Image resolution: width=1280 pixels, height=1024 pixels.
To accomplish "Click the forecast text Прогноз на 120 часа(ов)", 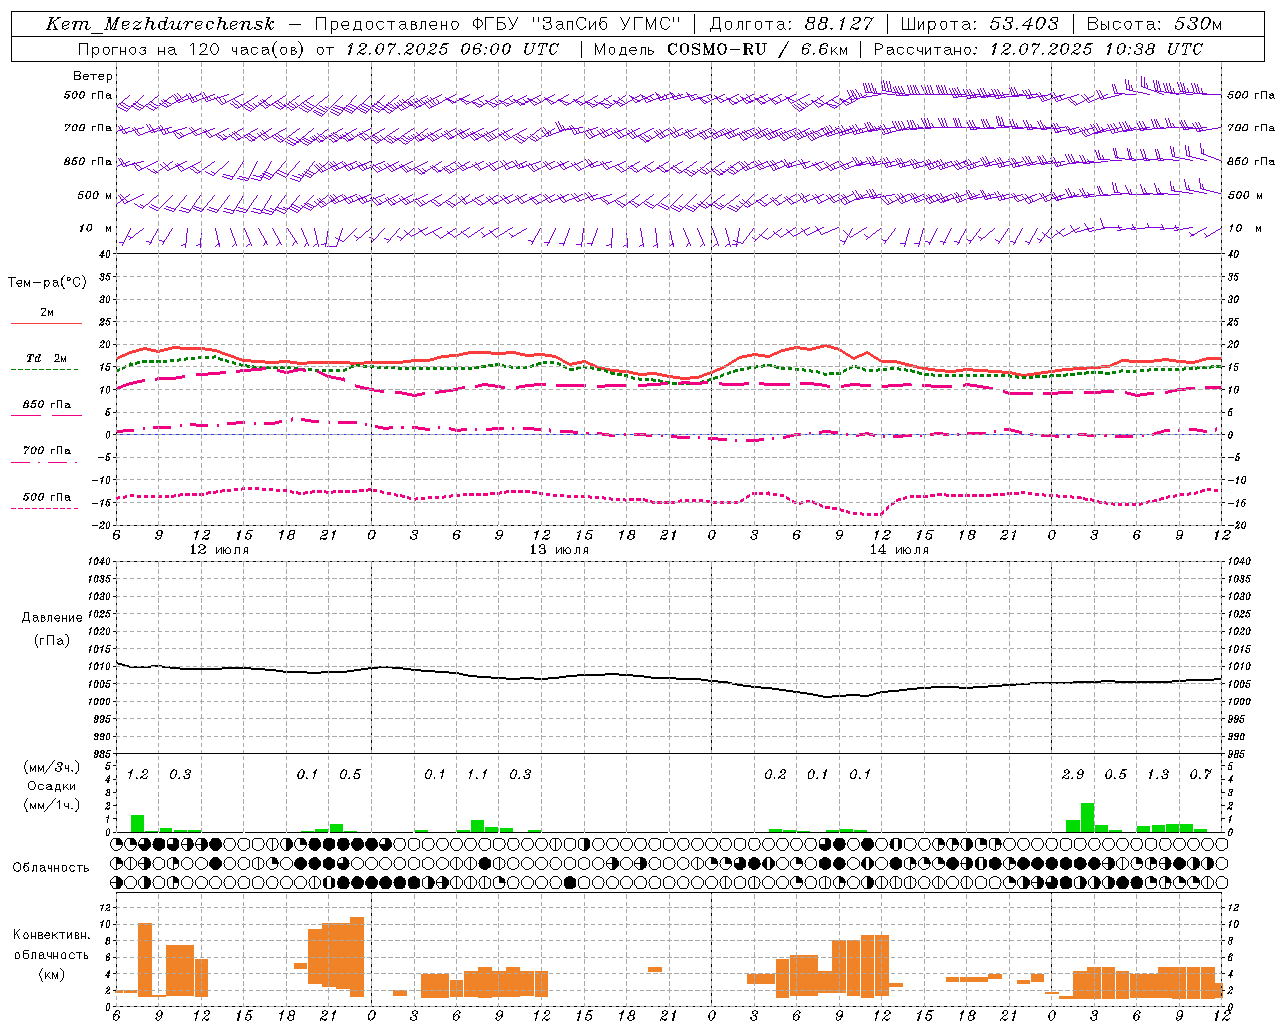I will (x=192, y=49).
